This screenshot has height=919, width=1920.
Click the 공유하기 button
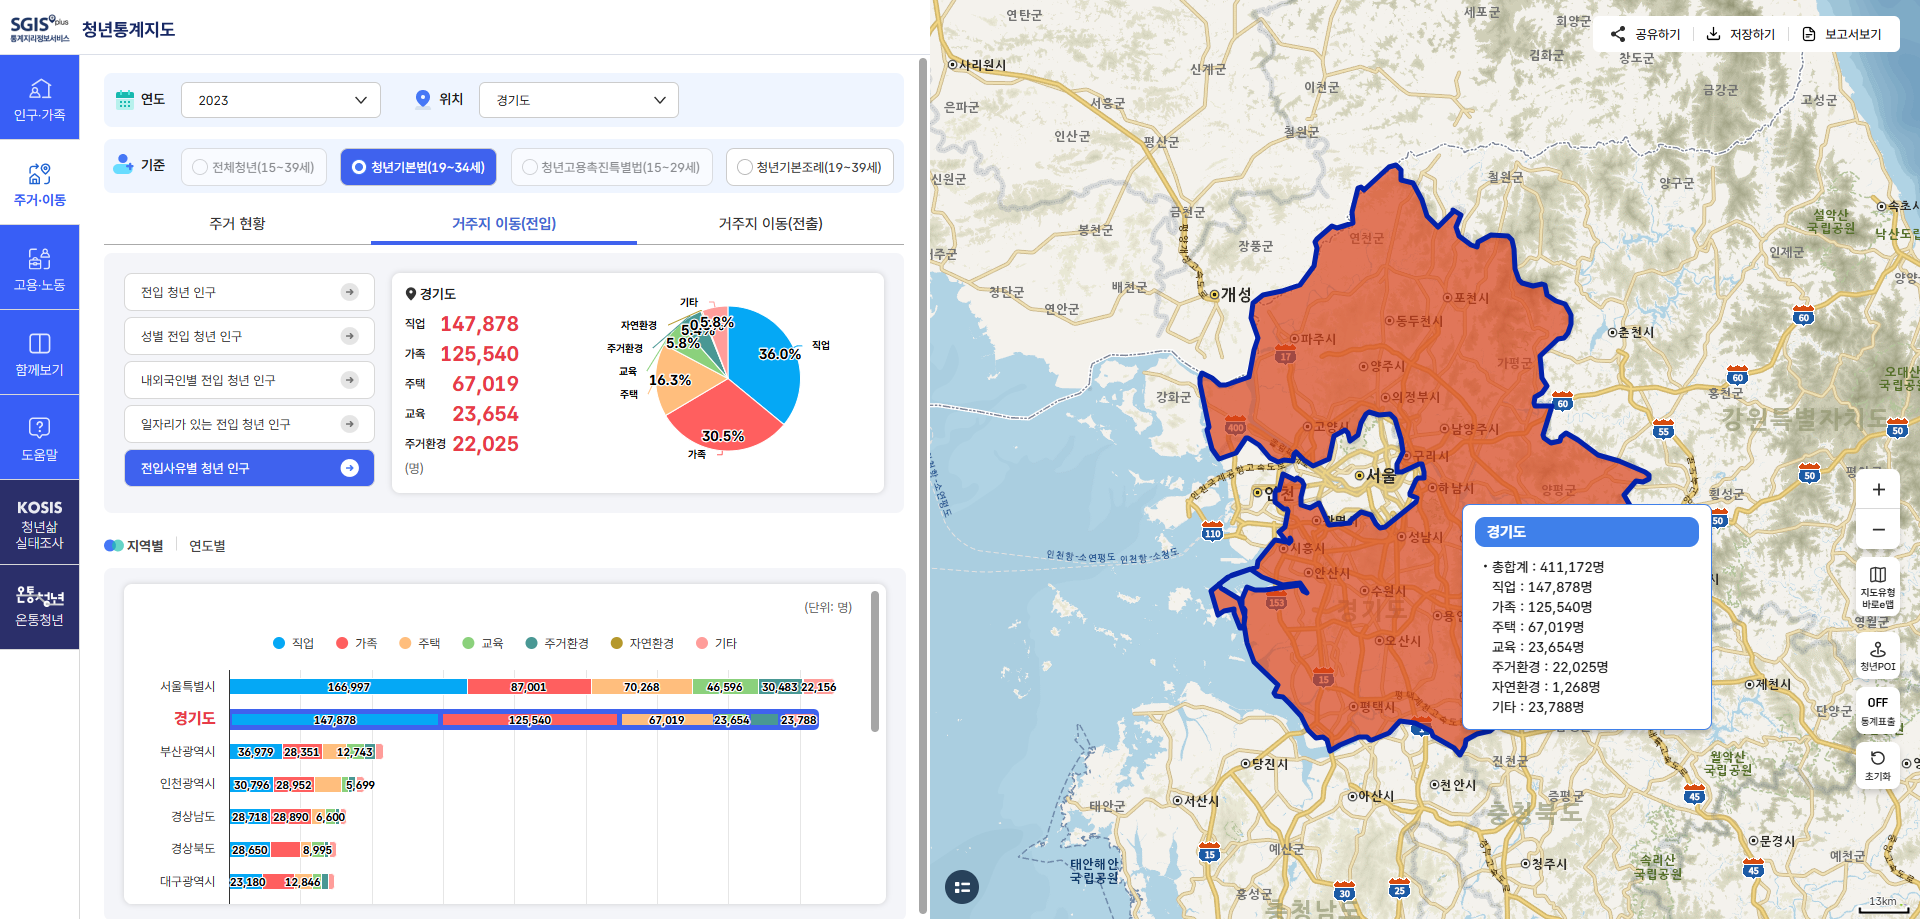click(x=1645, y=34)
